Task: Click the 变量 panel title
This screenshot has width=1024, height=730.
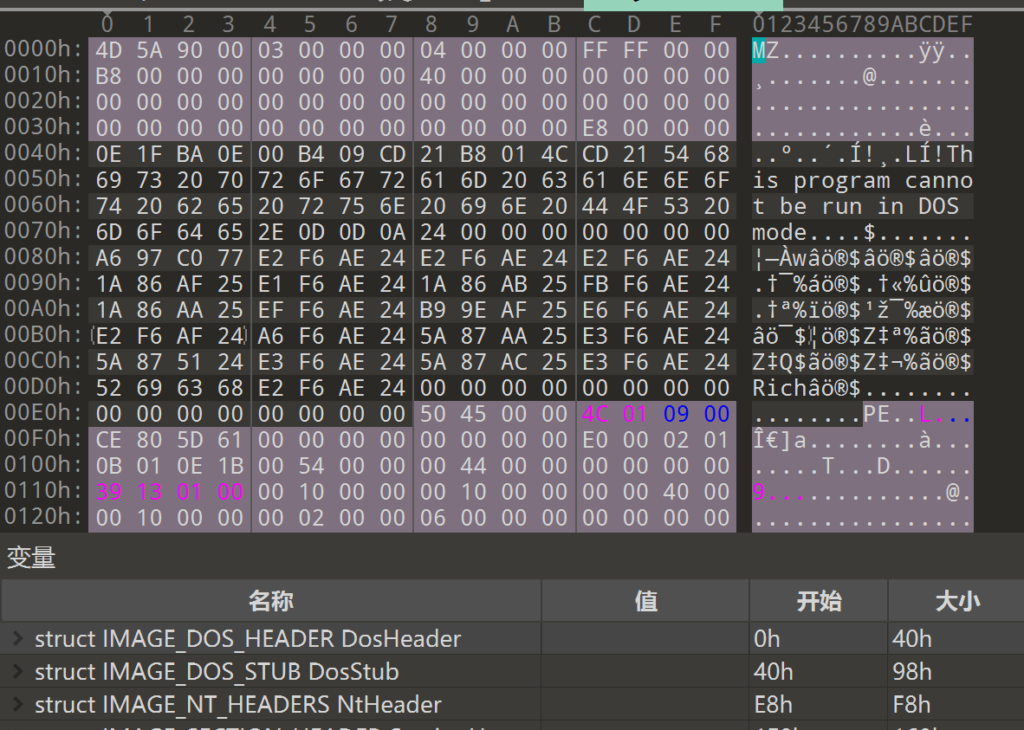Action: point(31,558)
